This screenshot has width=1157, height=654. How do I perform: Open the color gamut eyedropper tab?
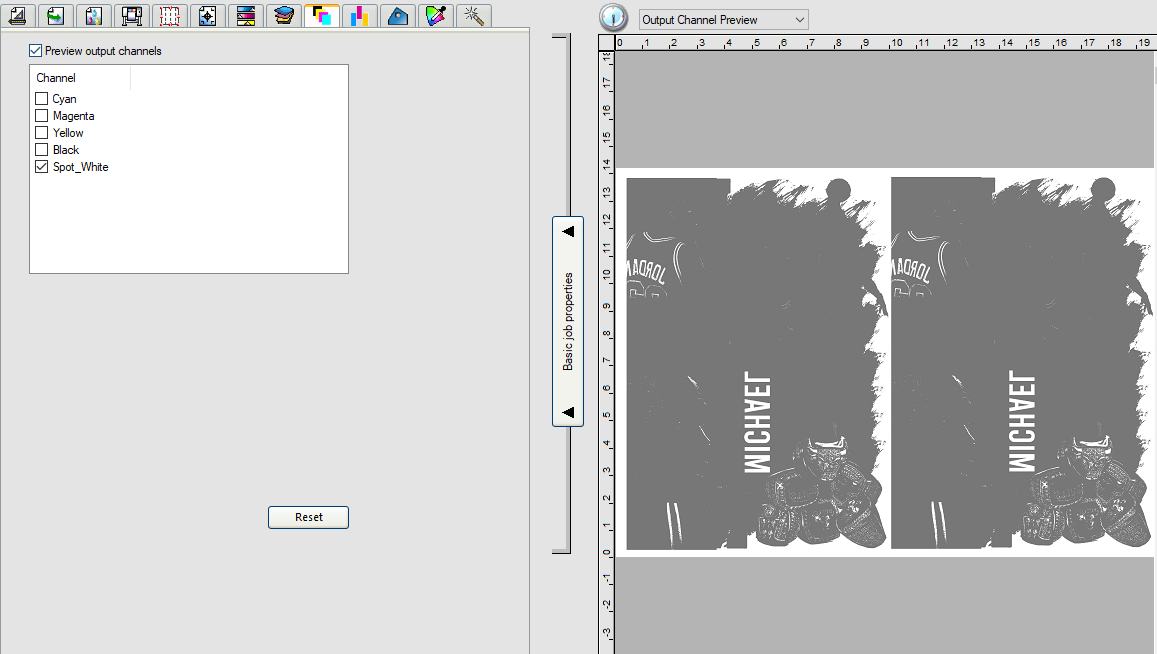[435, 16]
